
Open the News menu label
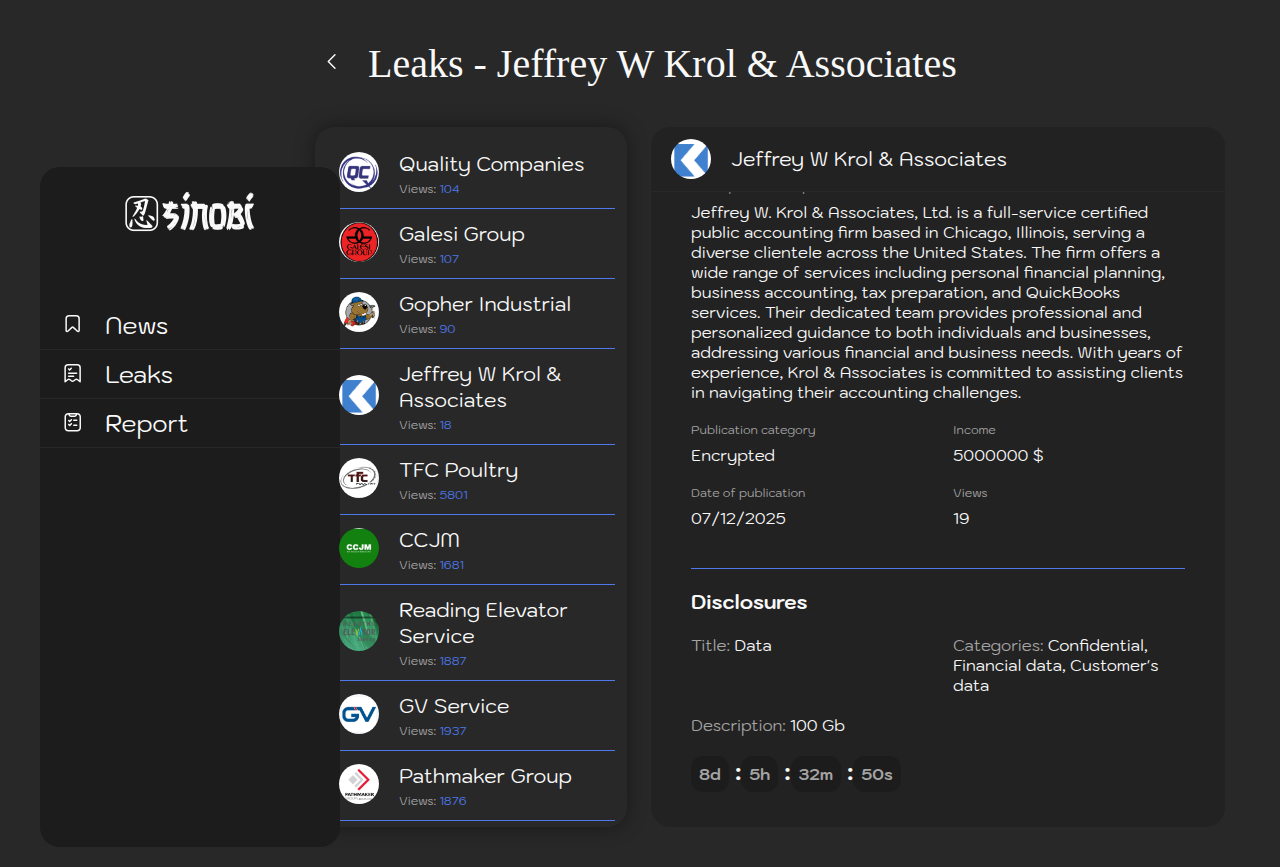click(x=136, y=326)
